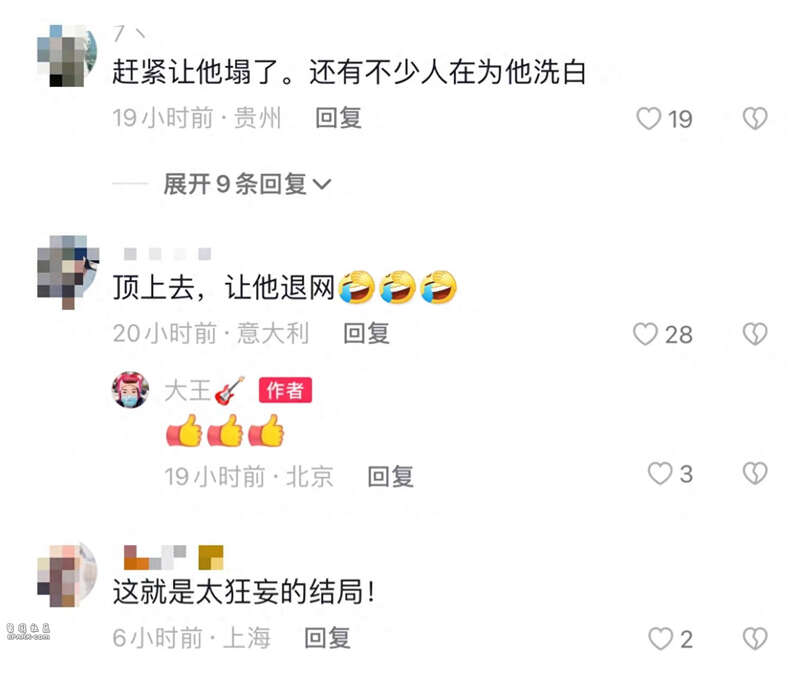The width and height of the screenshot is (800, 675).
Task: Open the Italy commenter's avatar
Action: point(67,271)
